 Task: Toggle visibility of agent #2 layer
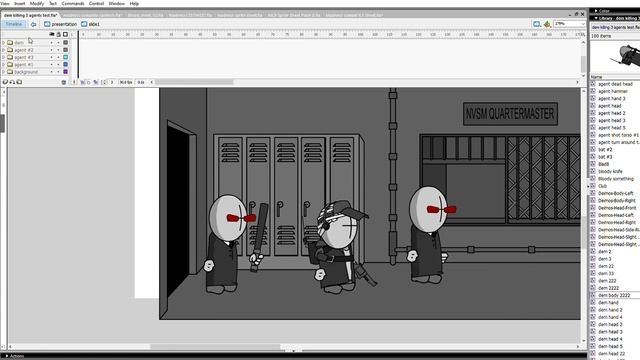[52, 50]
